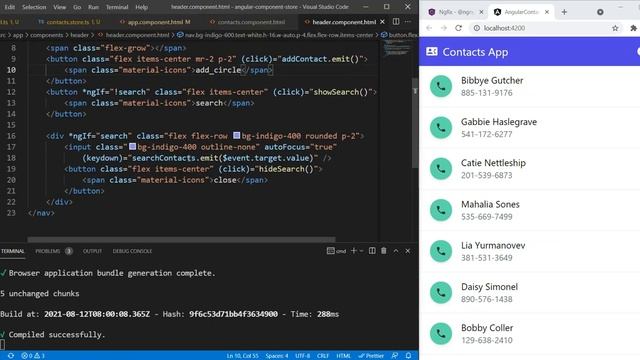Go back in the browser

click(429, 28)
